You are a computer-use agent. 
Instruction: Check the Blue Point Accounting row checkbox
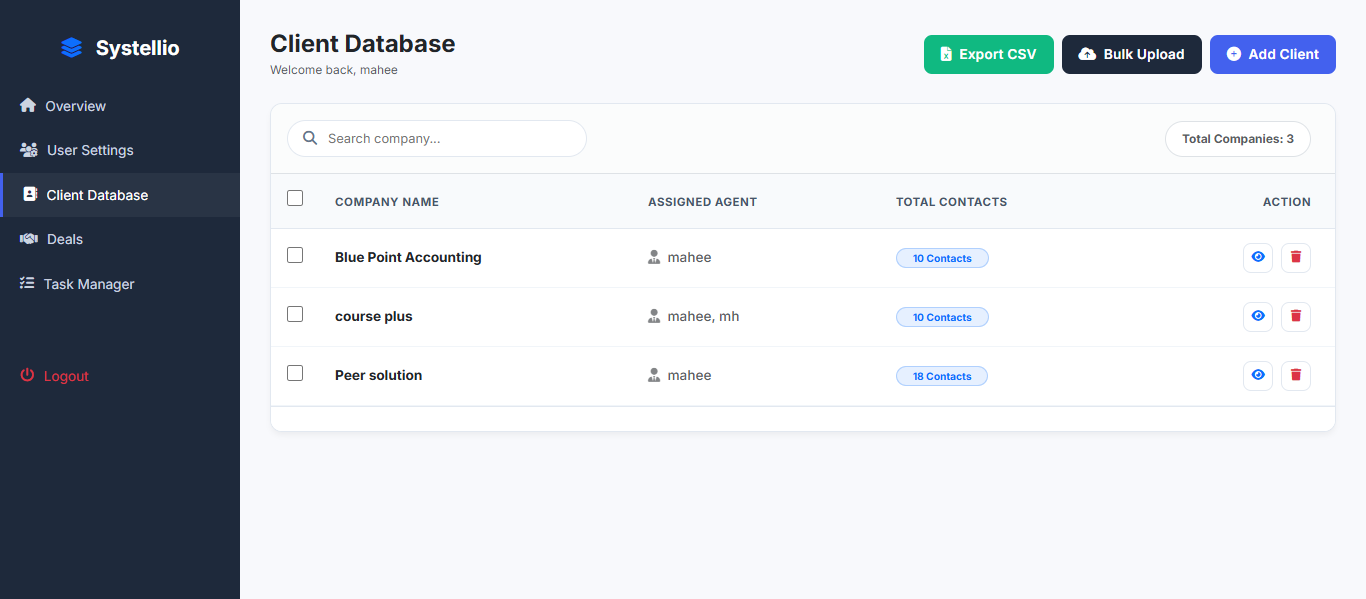click(x=295, y=255)
